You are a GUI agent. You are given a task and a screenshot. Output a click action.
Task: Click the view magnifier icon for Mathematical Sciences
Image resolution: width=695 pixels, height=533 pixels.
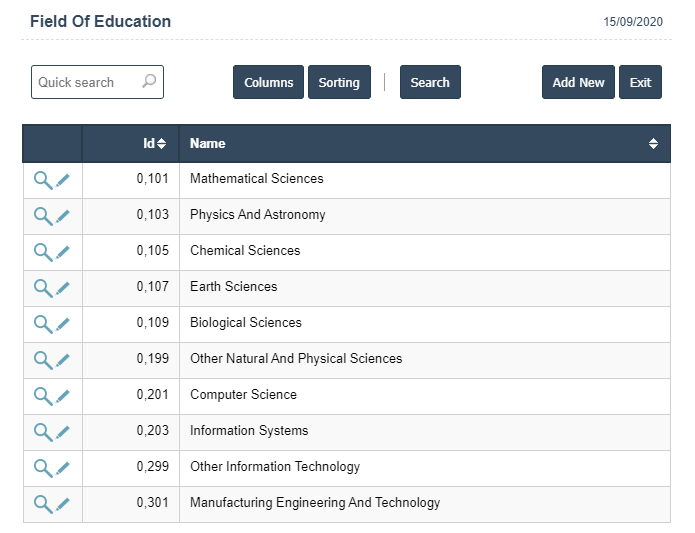pyautogui.click(x=43, y=180)
